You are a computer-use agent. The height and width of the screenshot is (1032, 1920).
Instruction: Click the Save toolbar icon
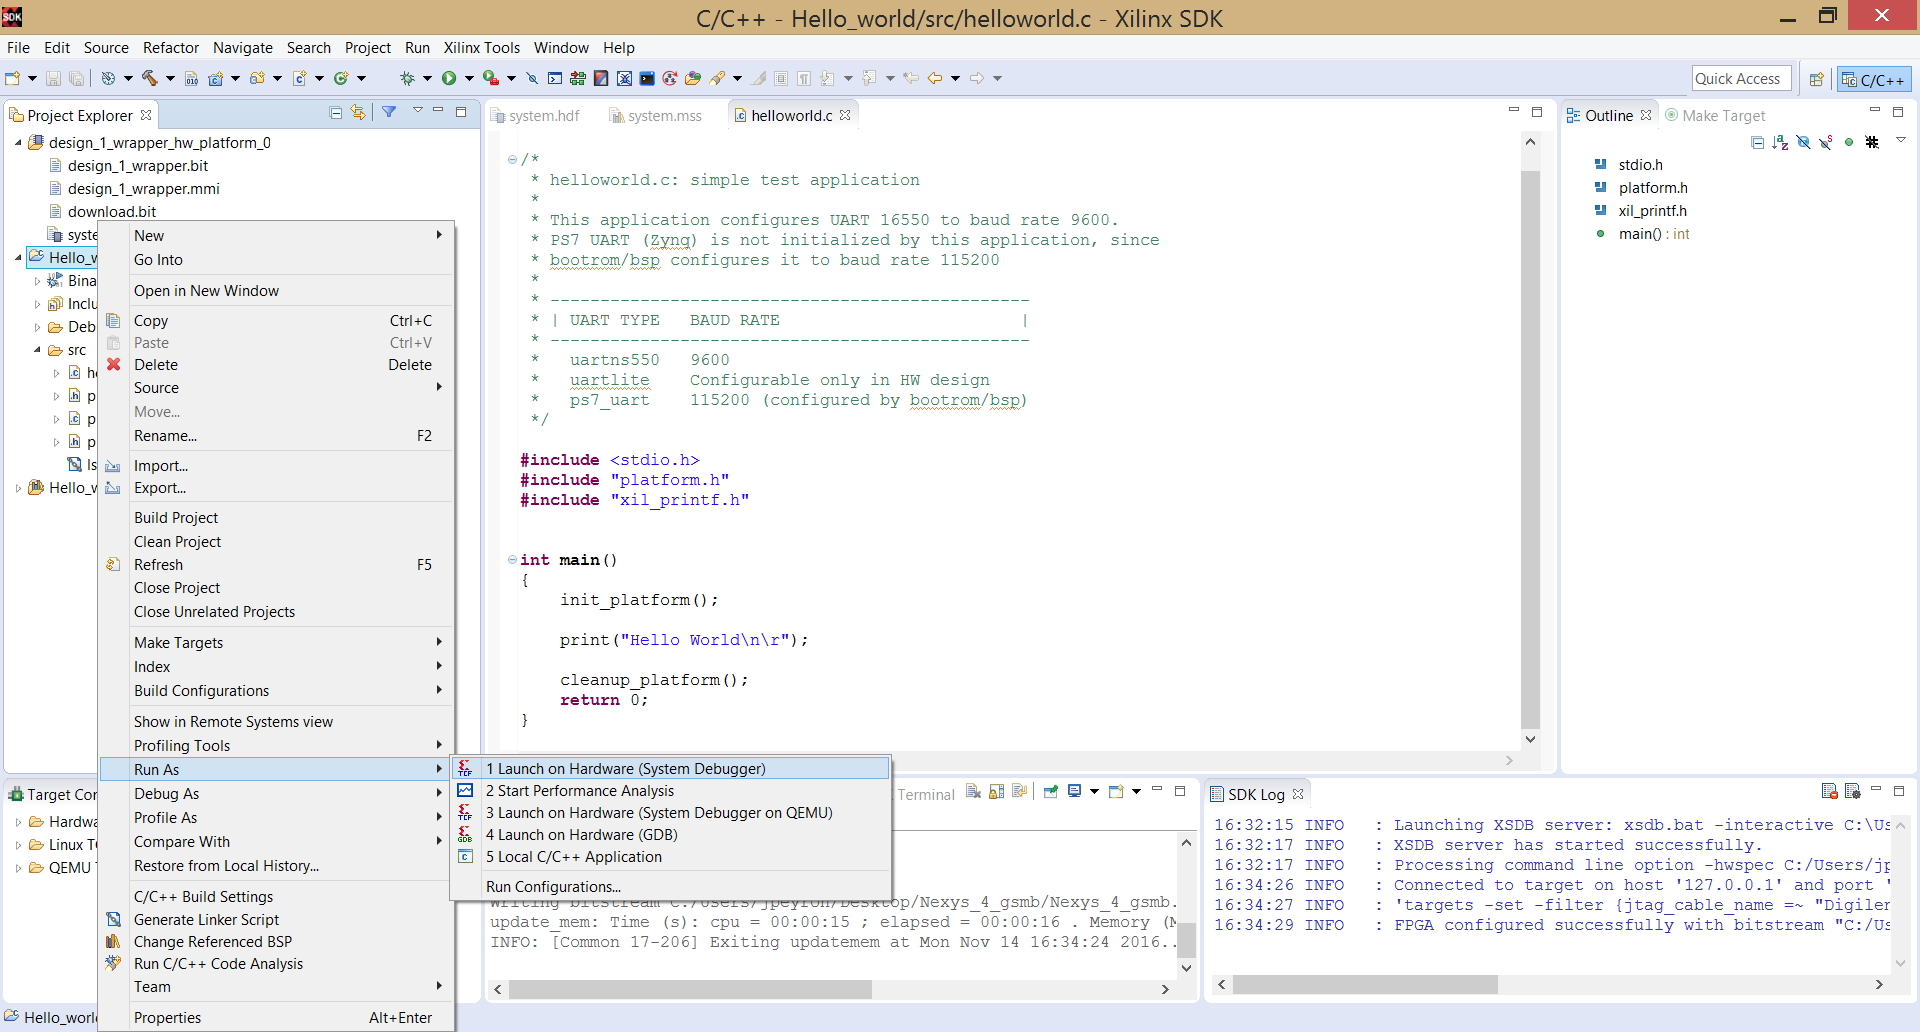pyautogui.click(x=54, y=78)
